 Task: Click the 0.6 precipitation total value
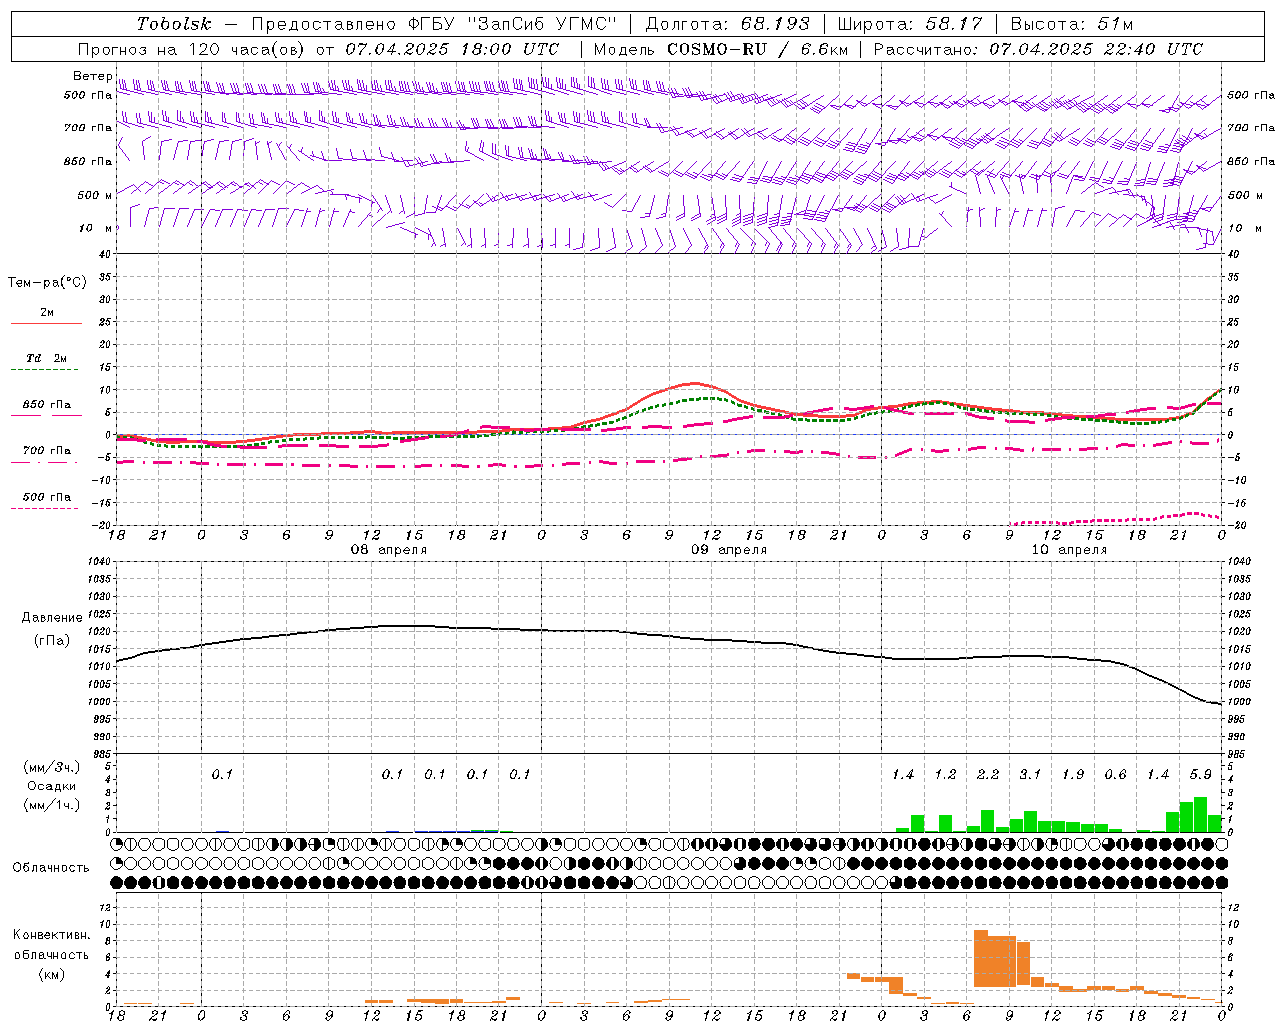click(1115, 775)
